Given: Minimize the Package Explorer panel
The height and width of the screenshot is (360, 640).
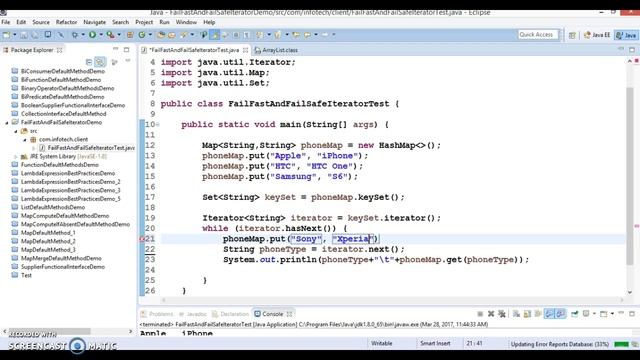Looking at the screenshot, I should click(116, 49).
